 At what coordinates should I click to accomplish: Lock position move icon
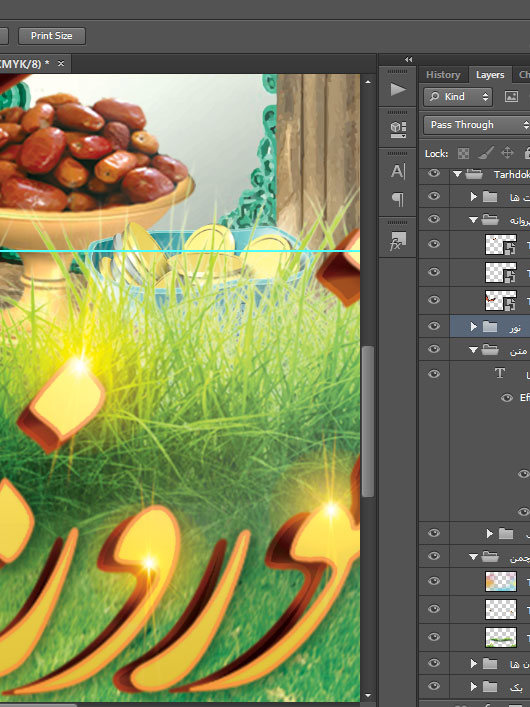pyautogui.click(x=507, y=153)
